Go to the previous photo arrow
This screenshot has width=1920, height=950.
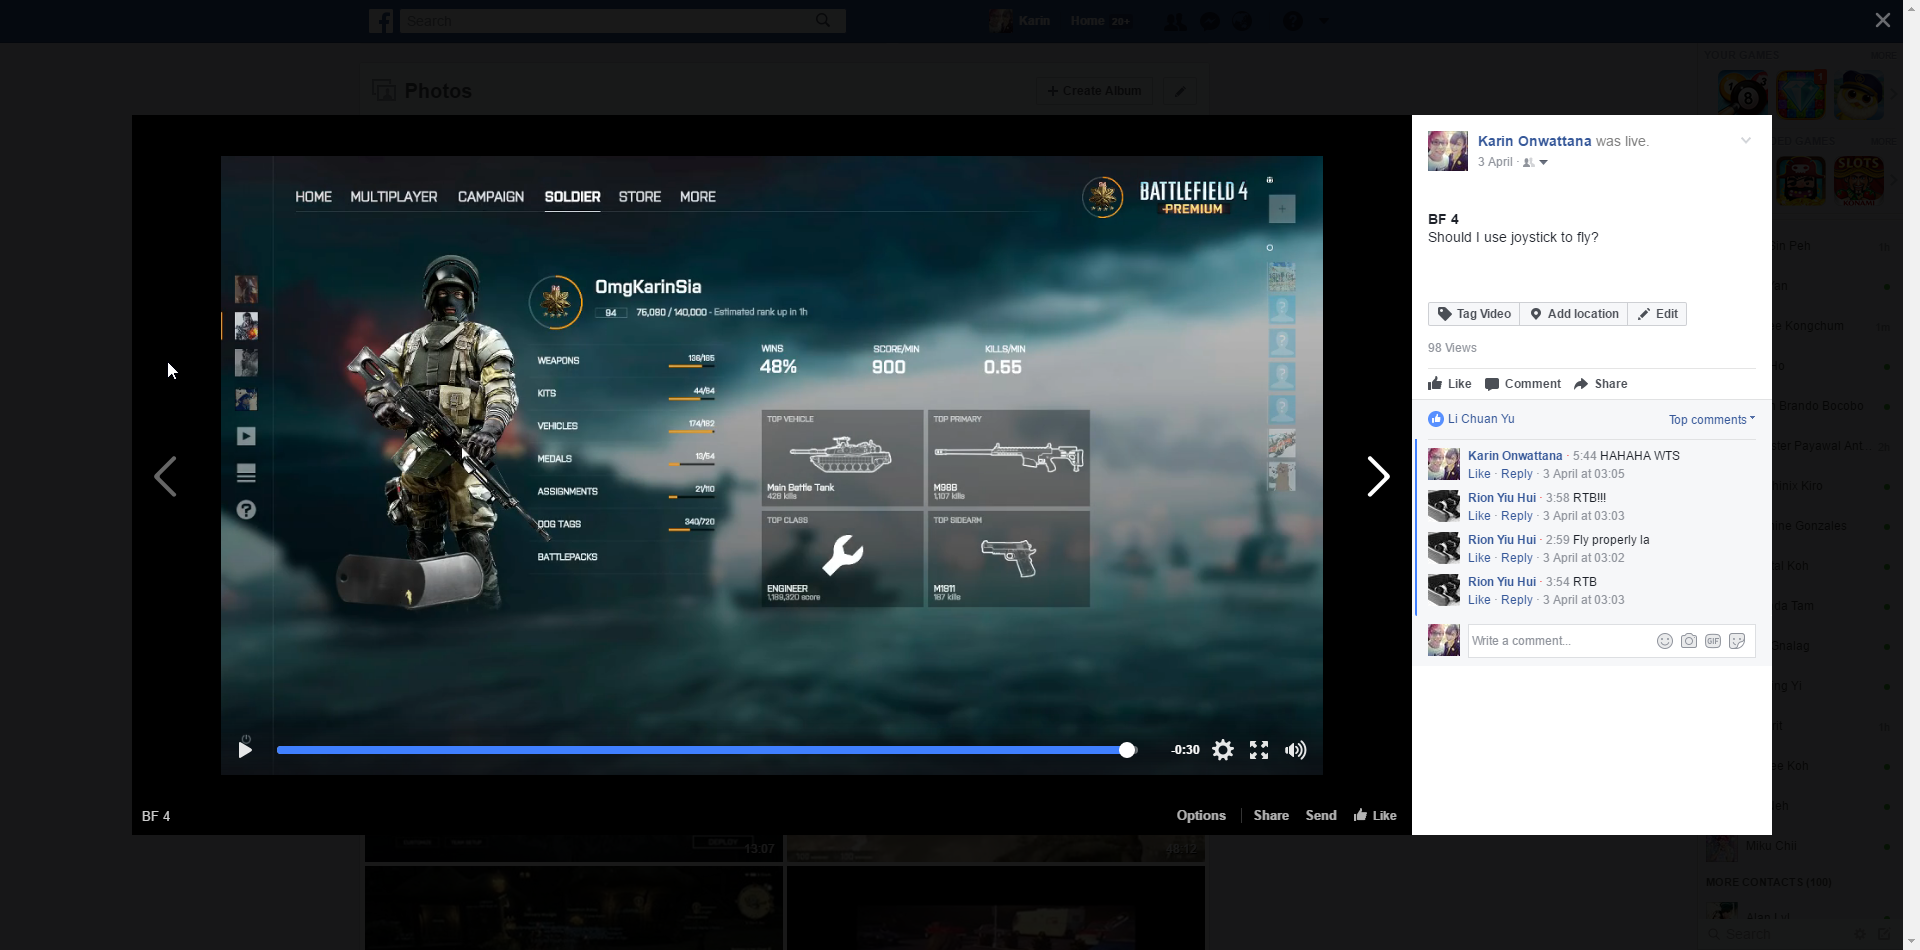pos(165,476)
